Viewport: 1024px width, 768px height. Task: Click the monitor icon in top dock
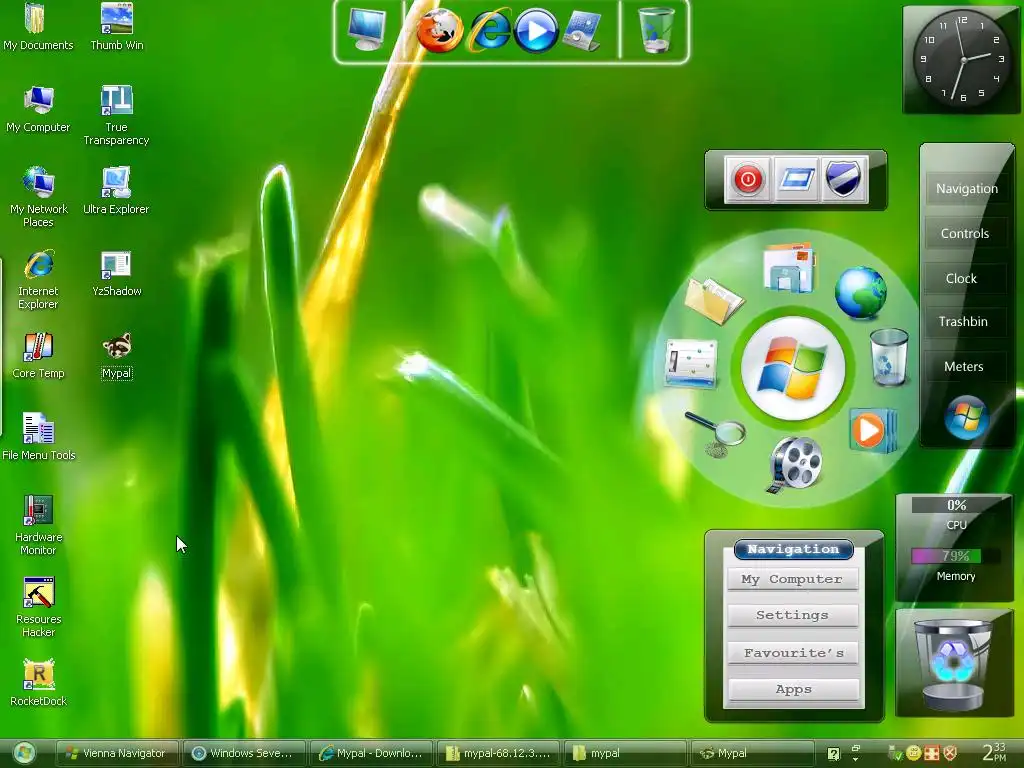coord(366,30)
